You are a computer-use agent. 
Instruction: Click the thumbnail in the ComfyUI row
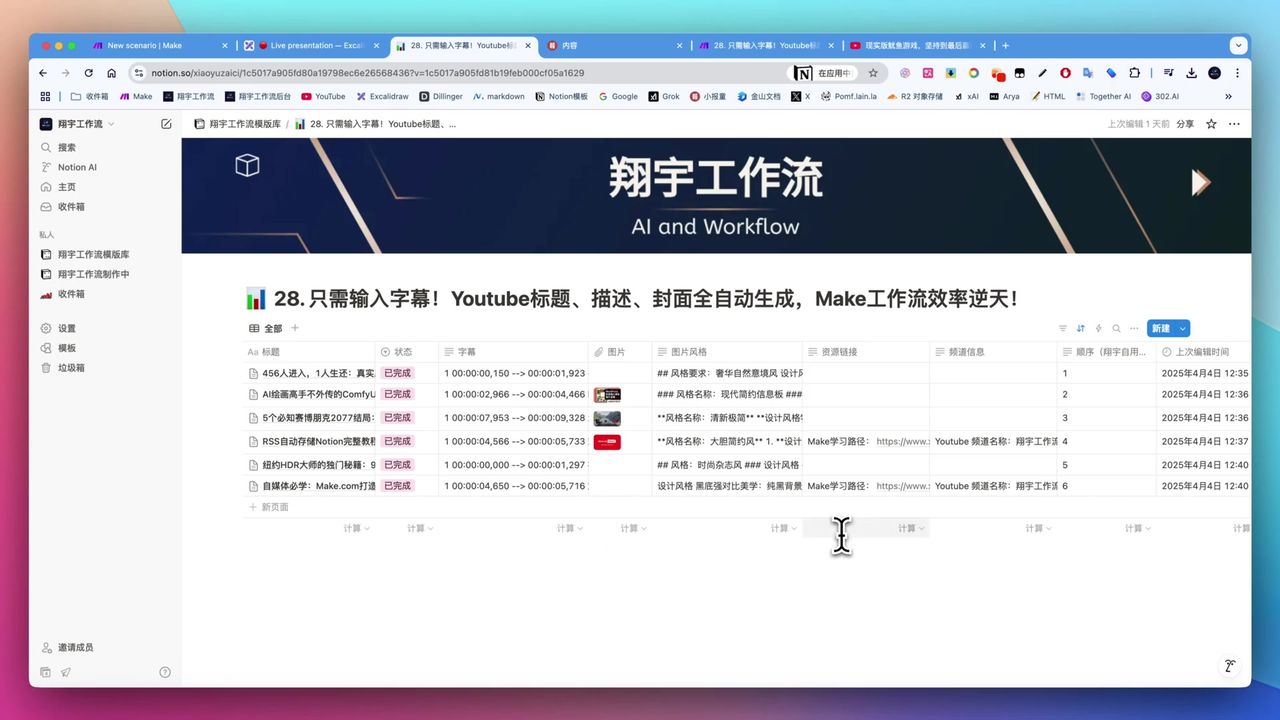(x=607, y=394)
